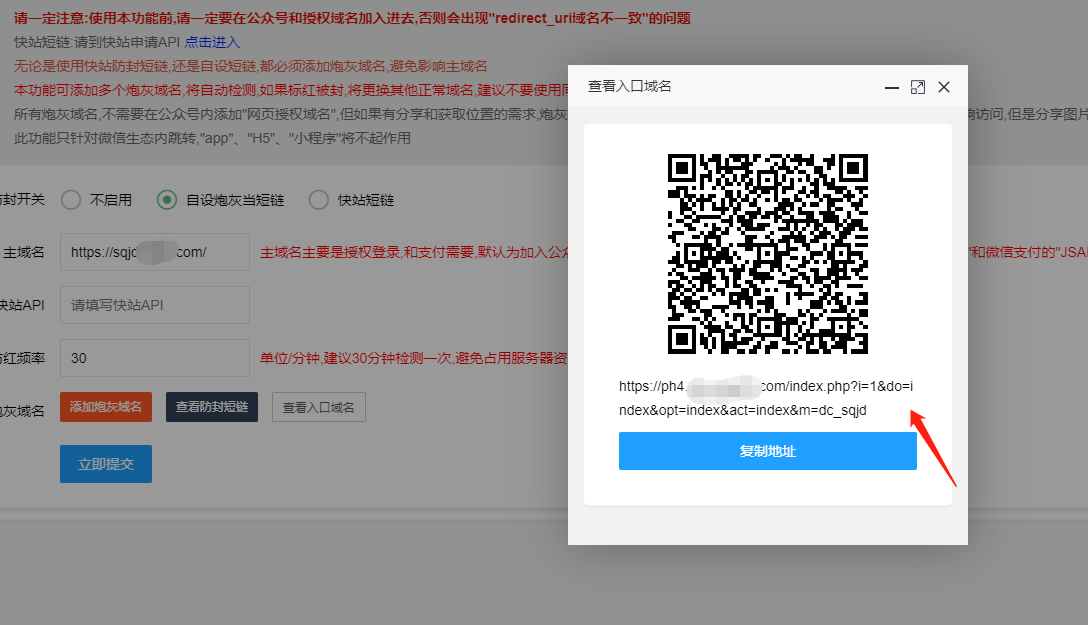Click the red redirect_uri warning text
Image resolution: width=1088 pixels, height=625 pixels.
pyautogui.click(x=352, y=18)
